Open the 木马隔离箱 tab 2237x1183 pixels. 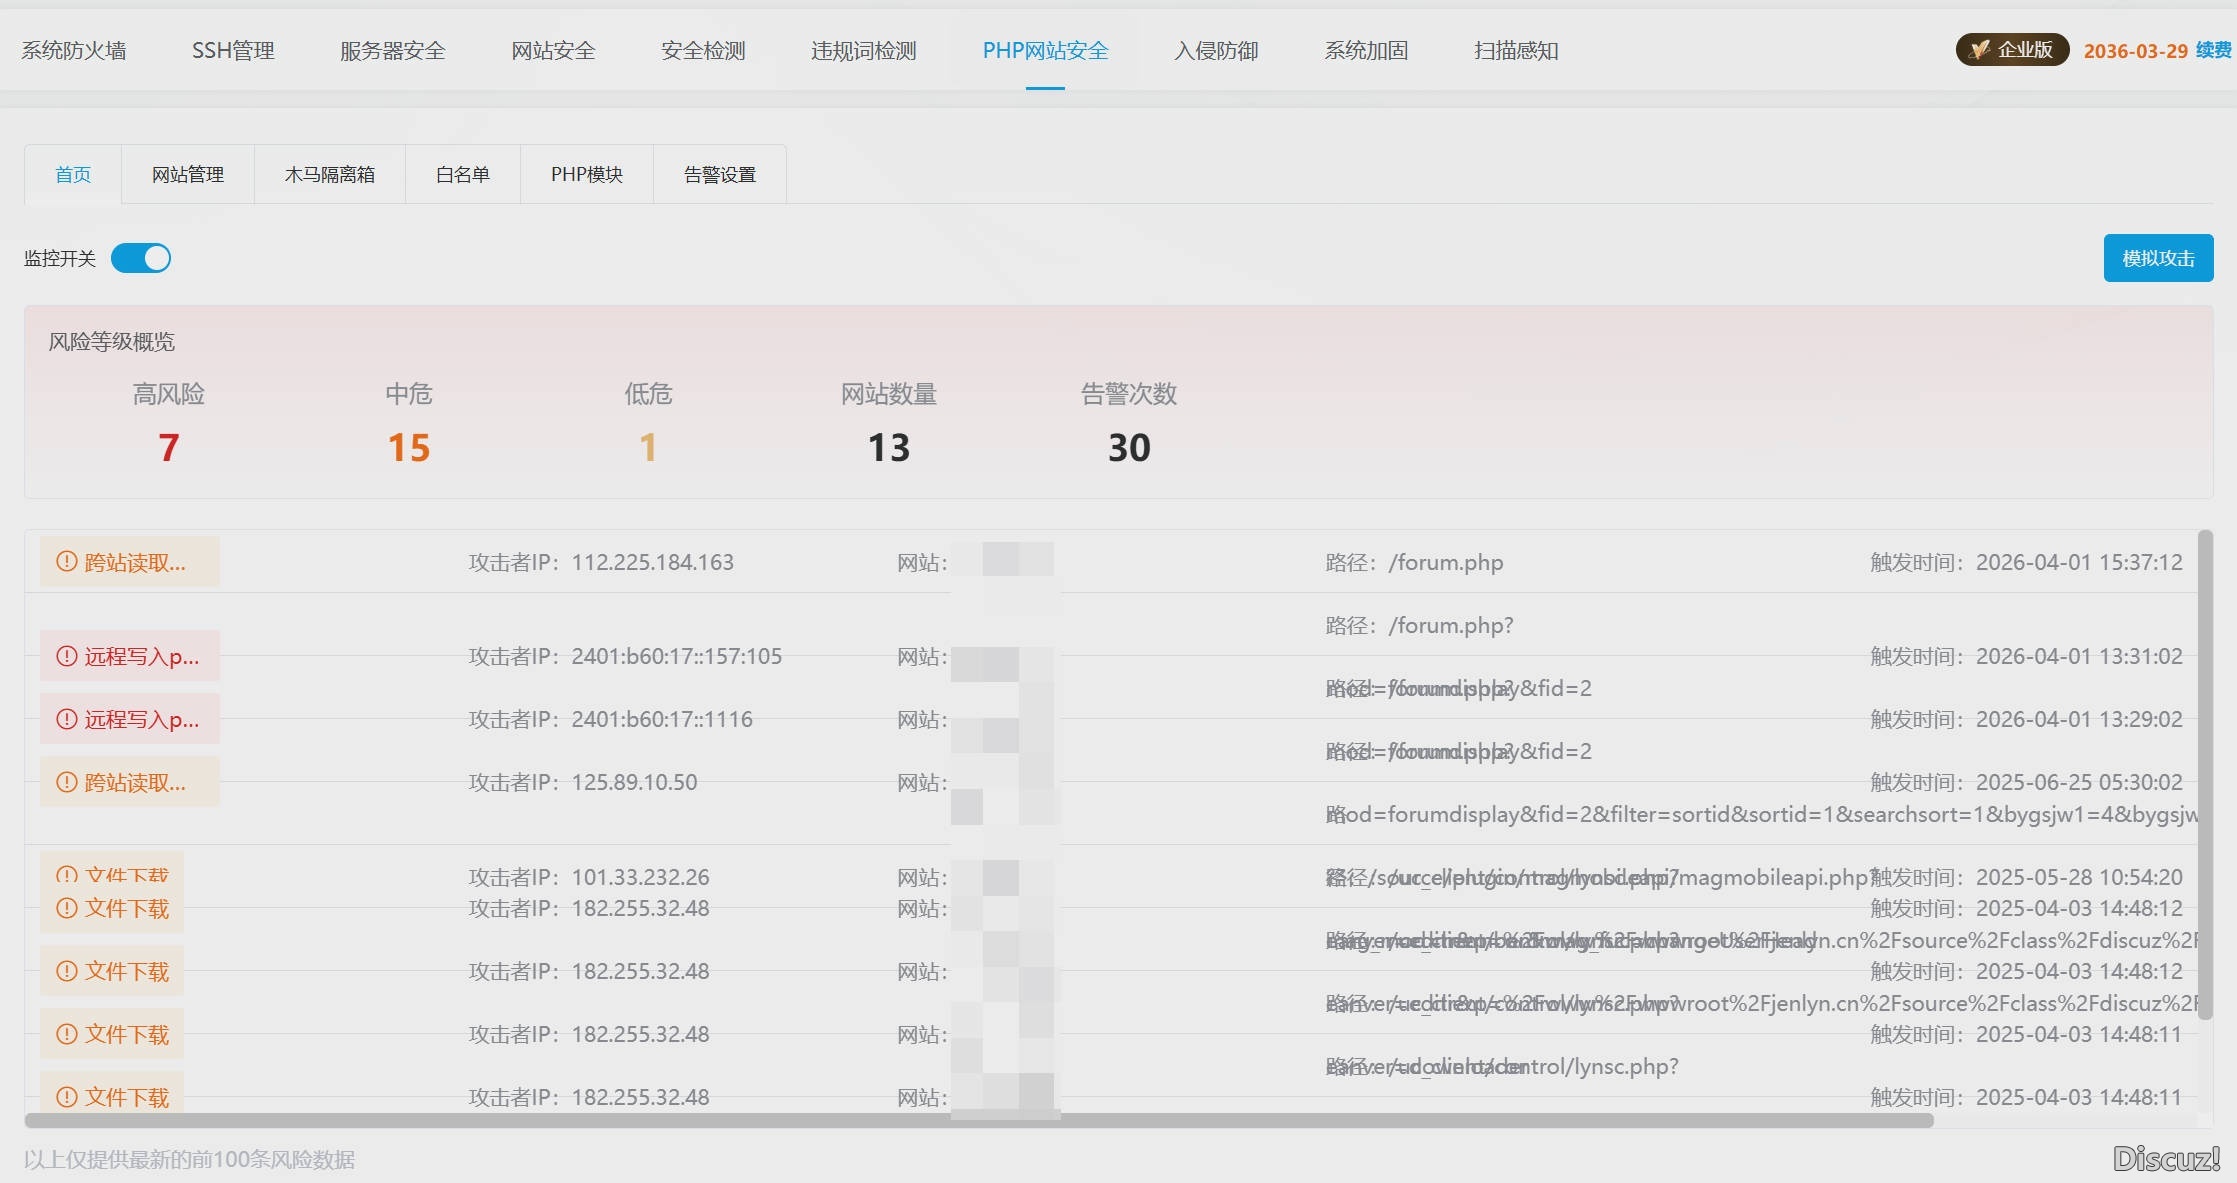point(330,175)
